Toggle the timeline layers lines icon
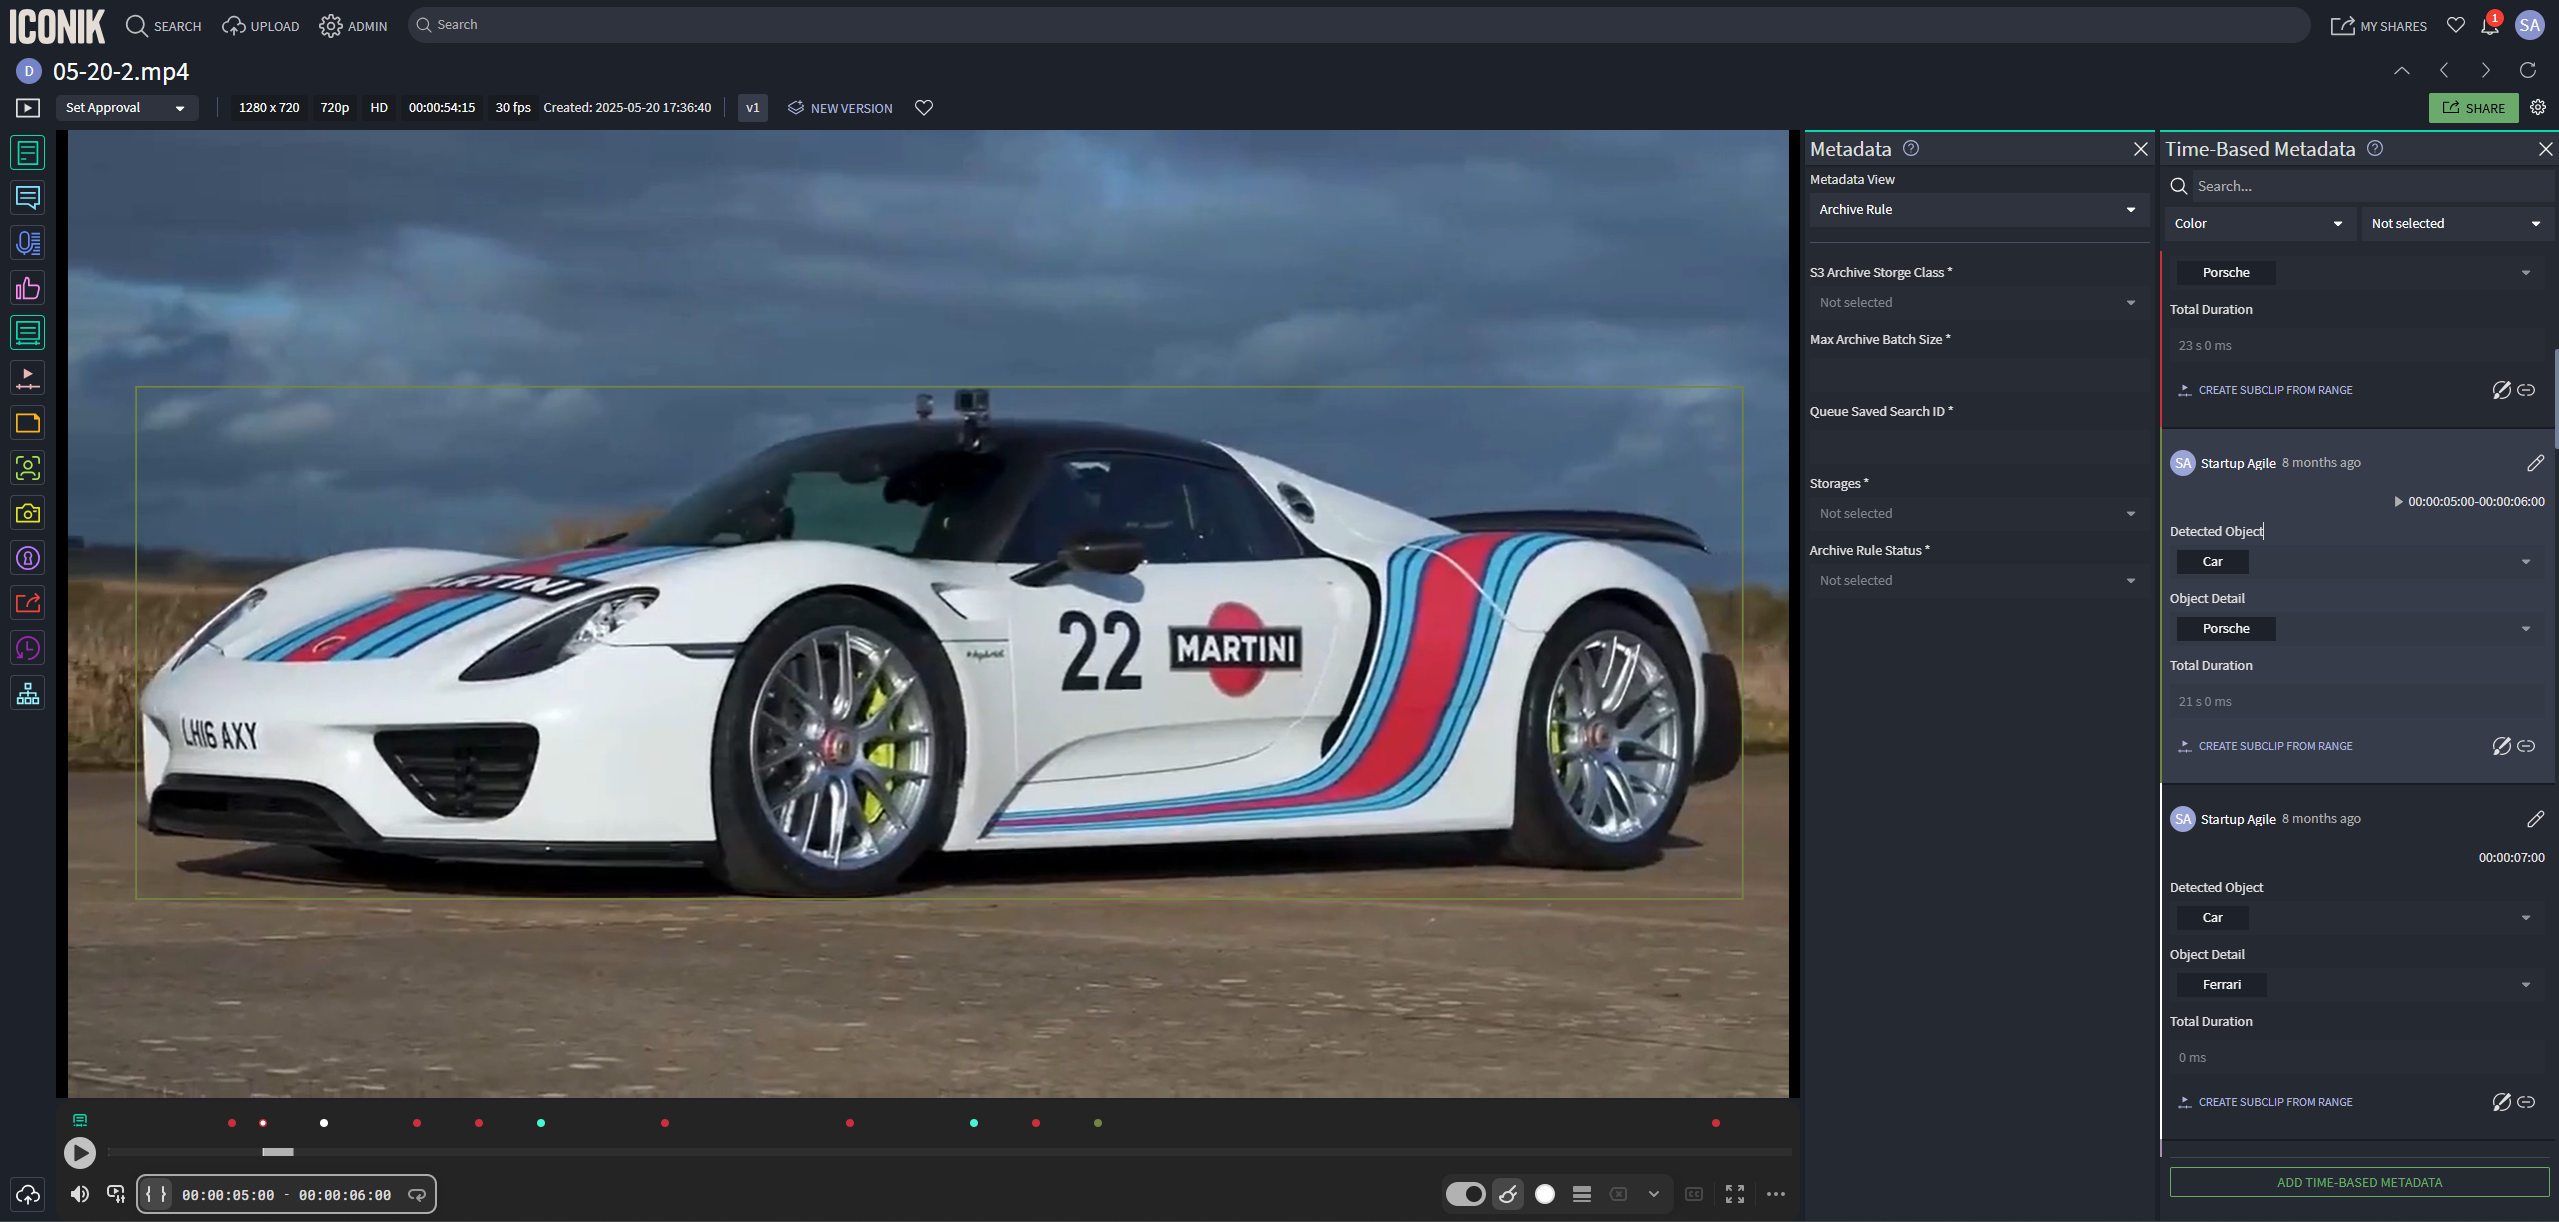Viewport: 2559px width, 1222px height. [1582, 1194]
